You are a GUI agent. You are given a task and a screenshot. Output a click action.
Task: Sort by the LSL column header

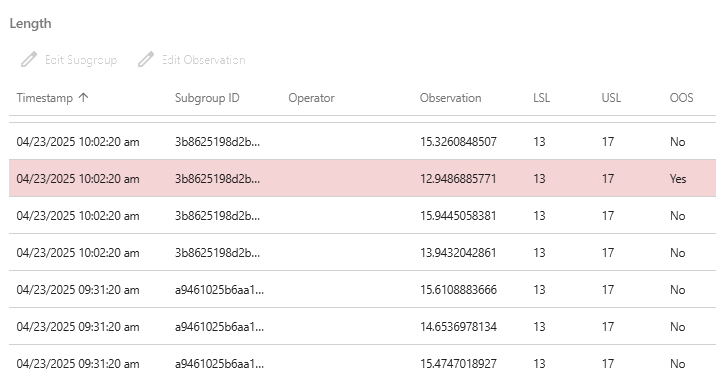pyautogui.click(x=542, y=98)
